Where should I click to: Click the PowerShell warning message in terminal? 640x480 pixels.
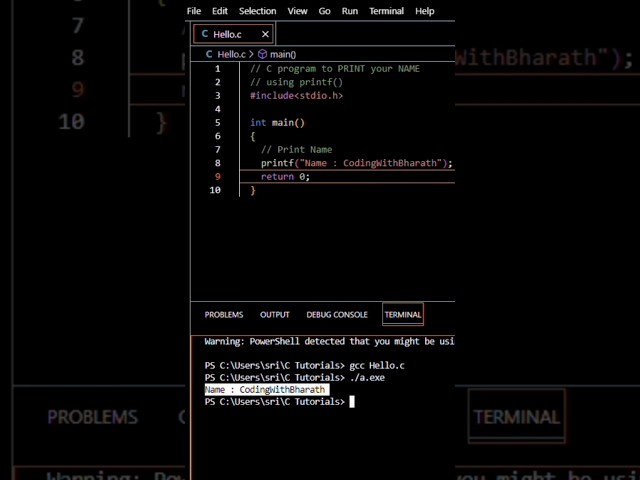[329, 341]
